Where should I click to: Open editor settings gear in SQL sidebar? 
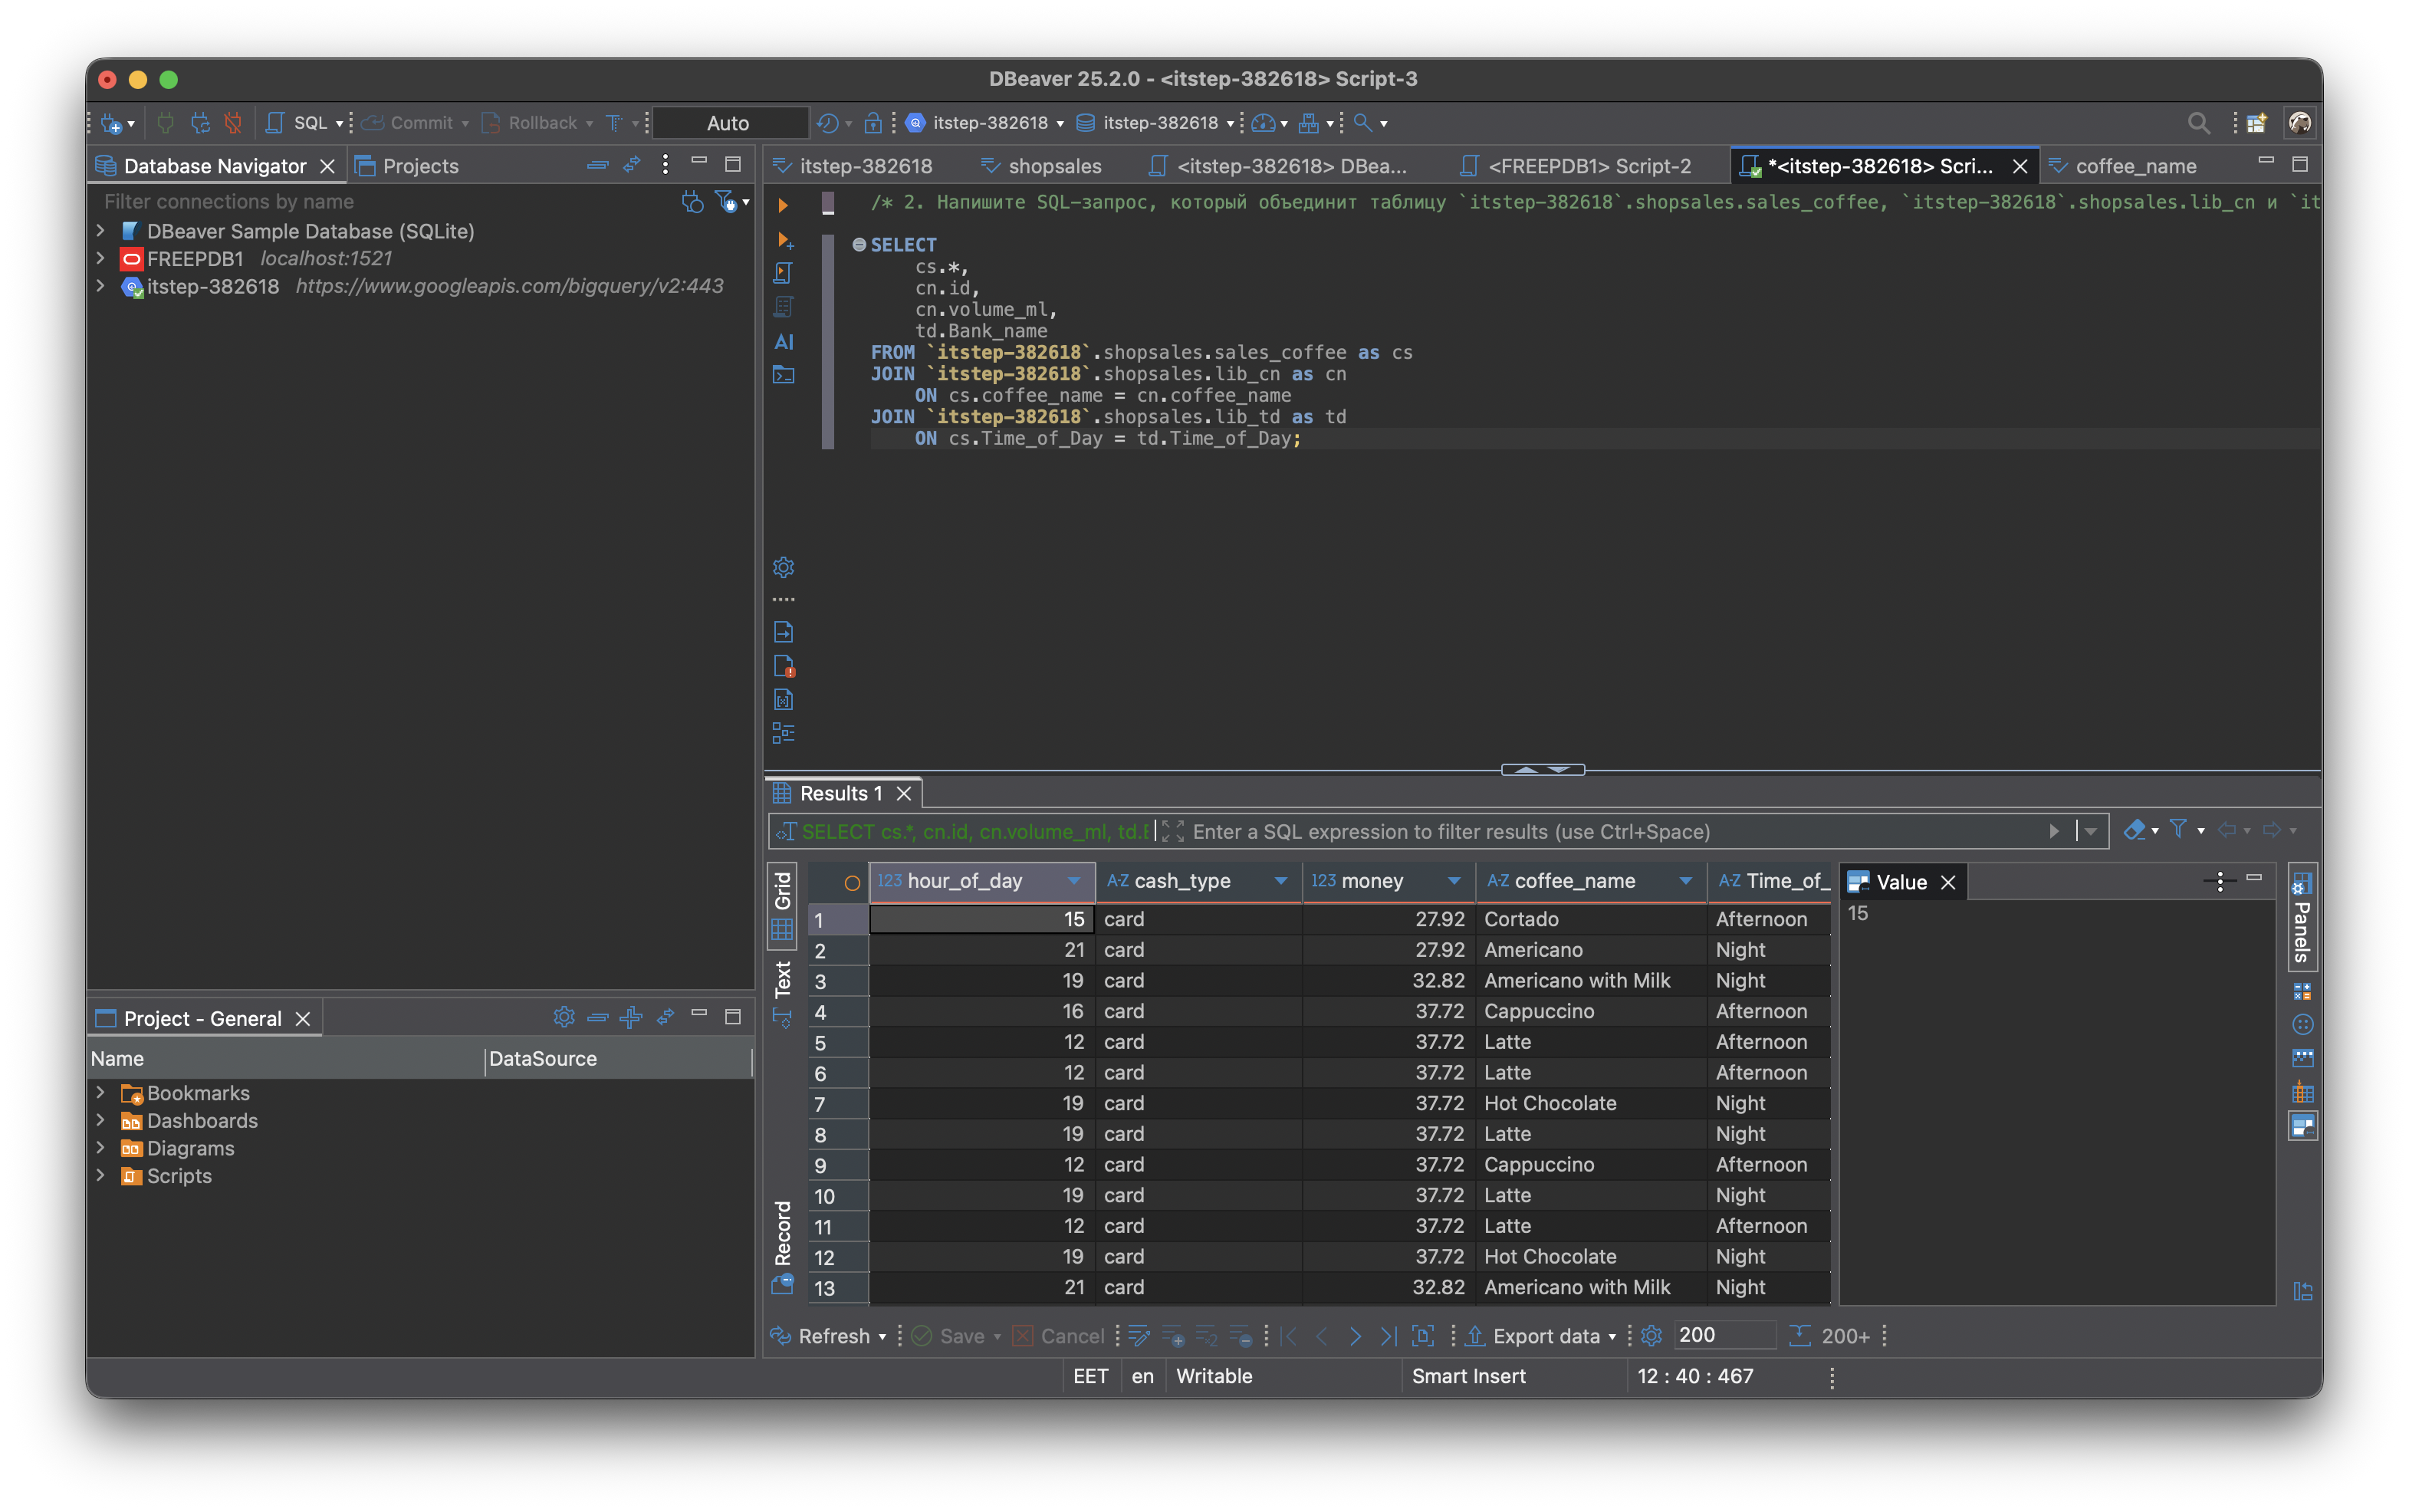pos(783,567)
